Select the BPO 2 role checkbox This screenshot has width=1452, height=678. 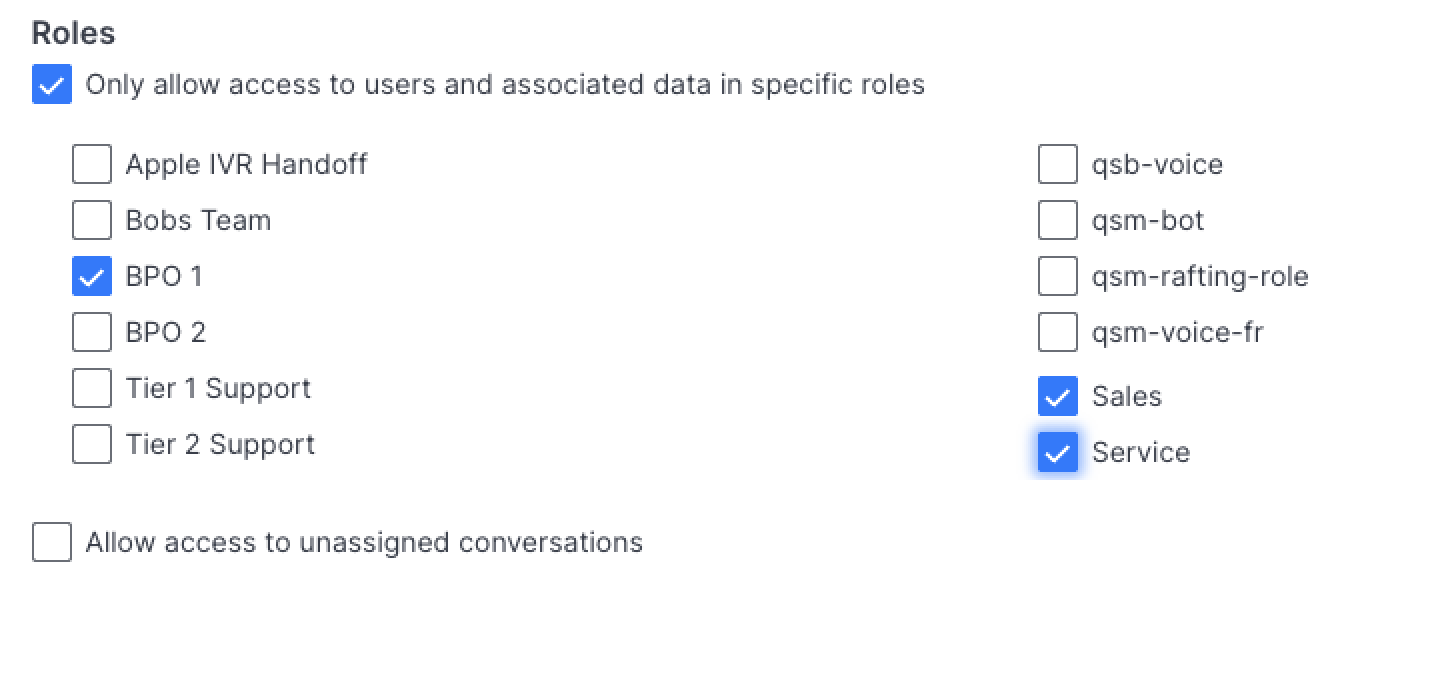92,332
